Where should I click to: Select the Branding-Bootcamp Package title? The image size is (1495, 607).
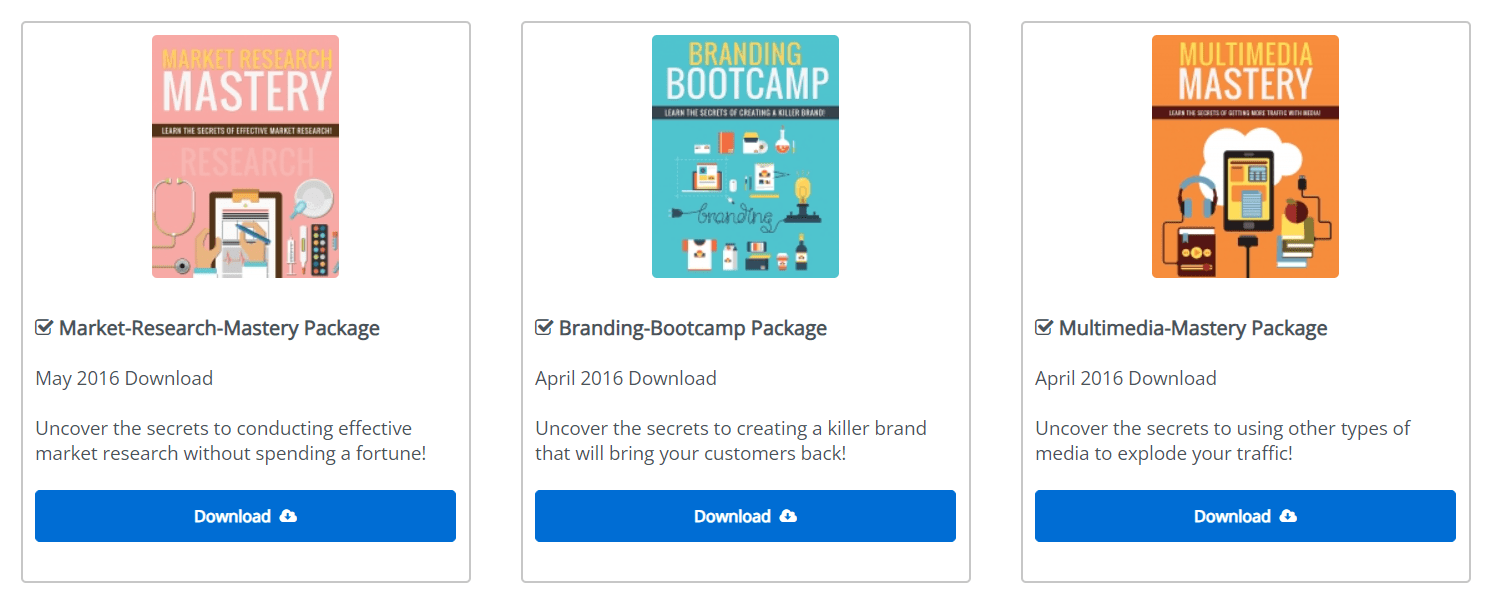tap(693, 328)
